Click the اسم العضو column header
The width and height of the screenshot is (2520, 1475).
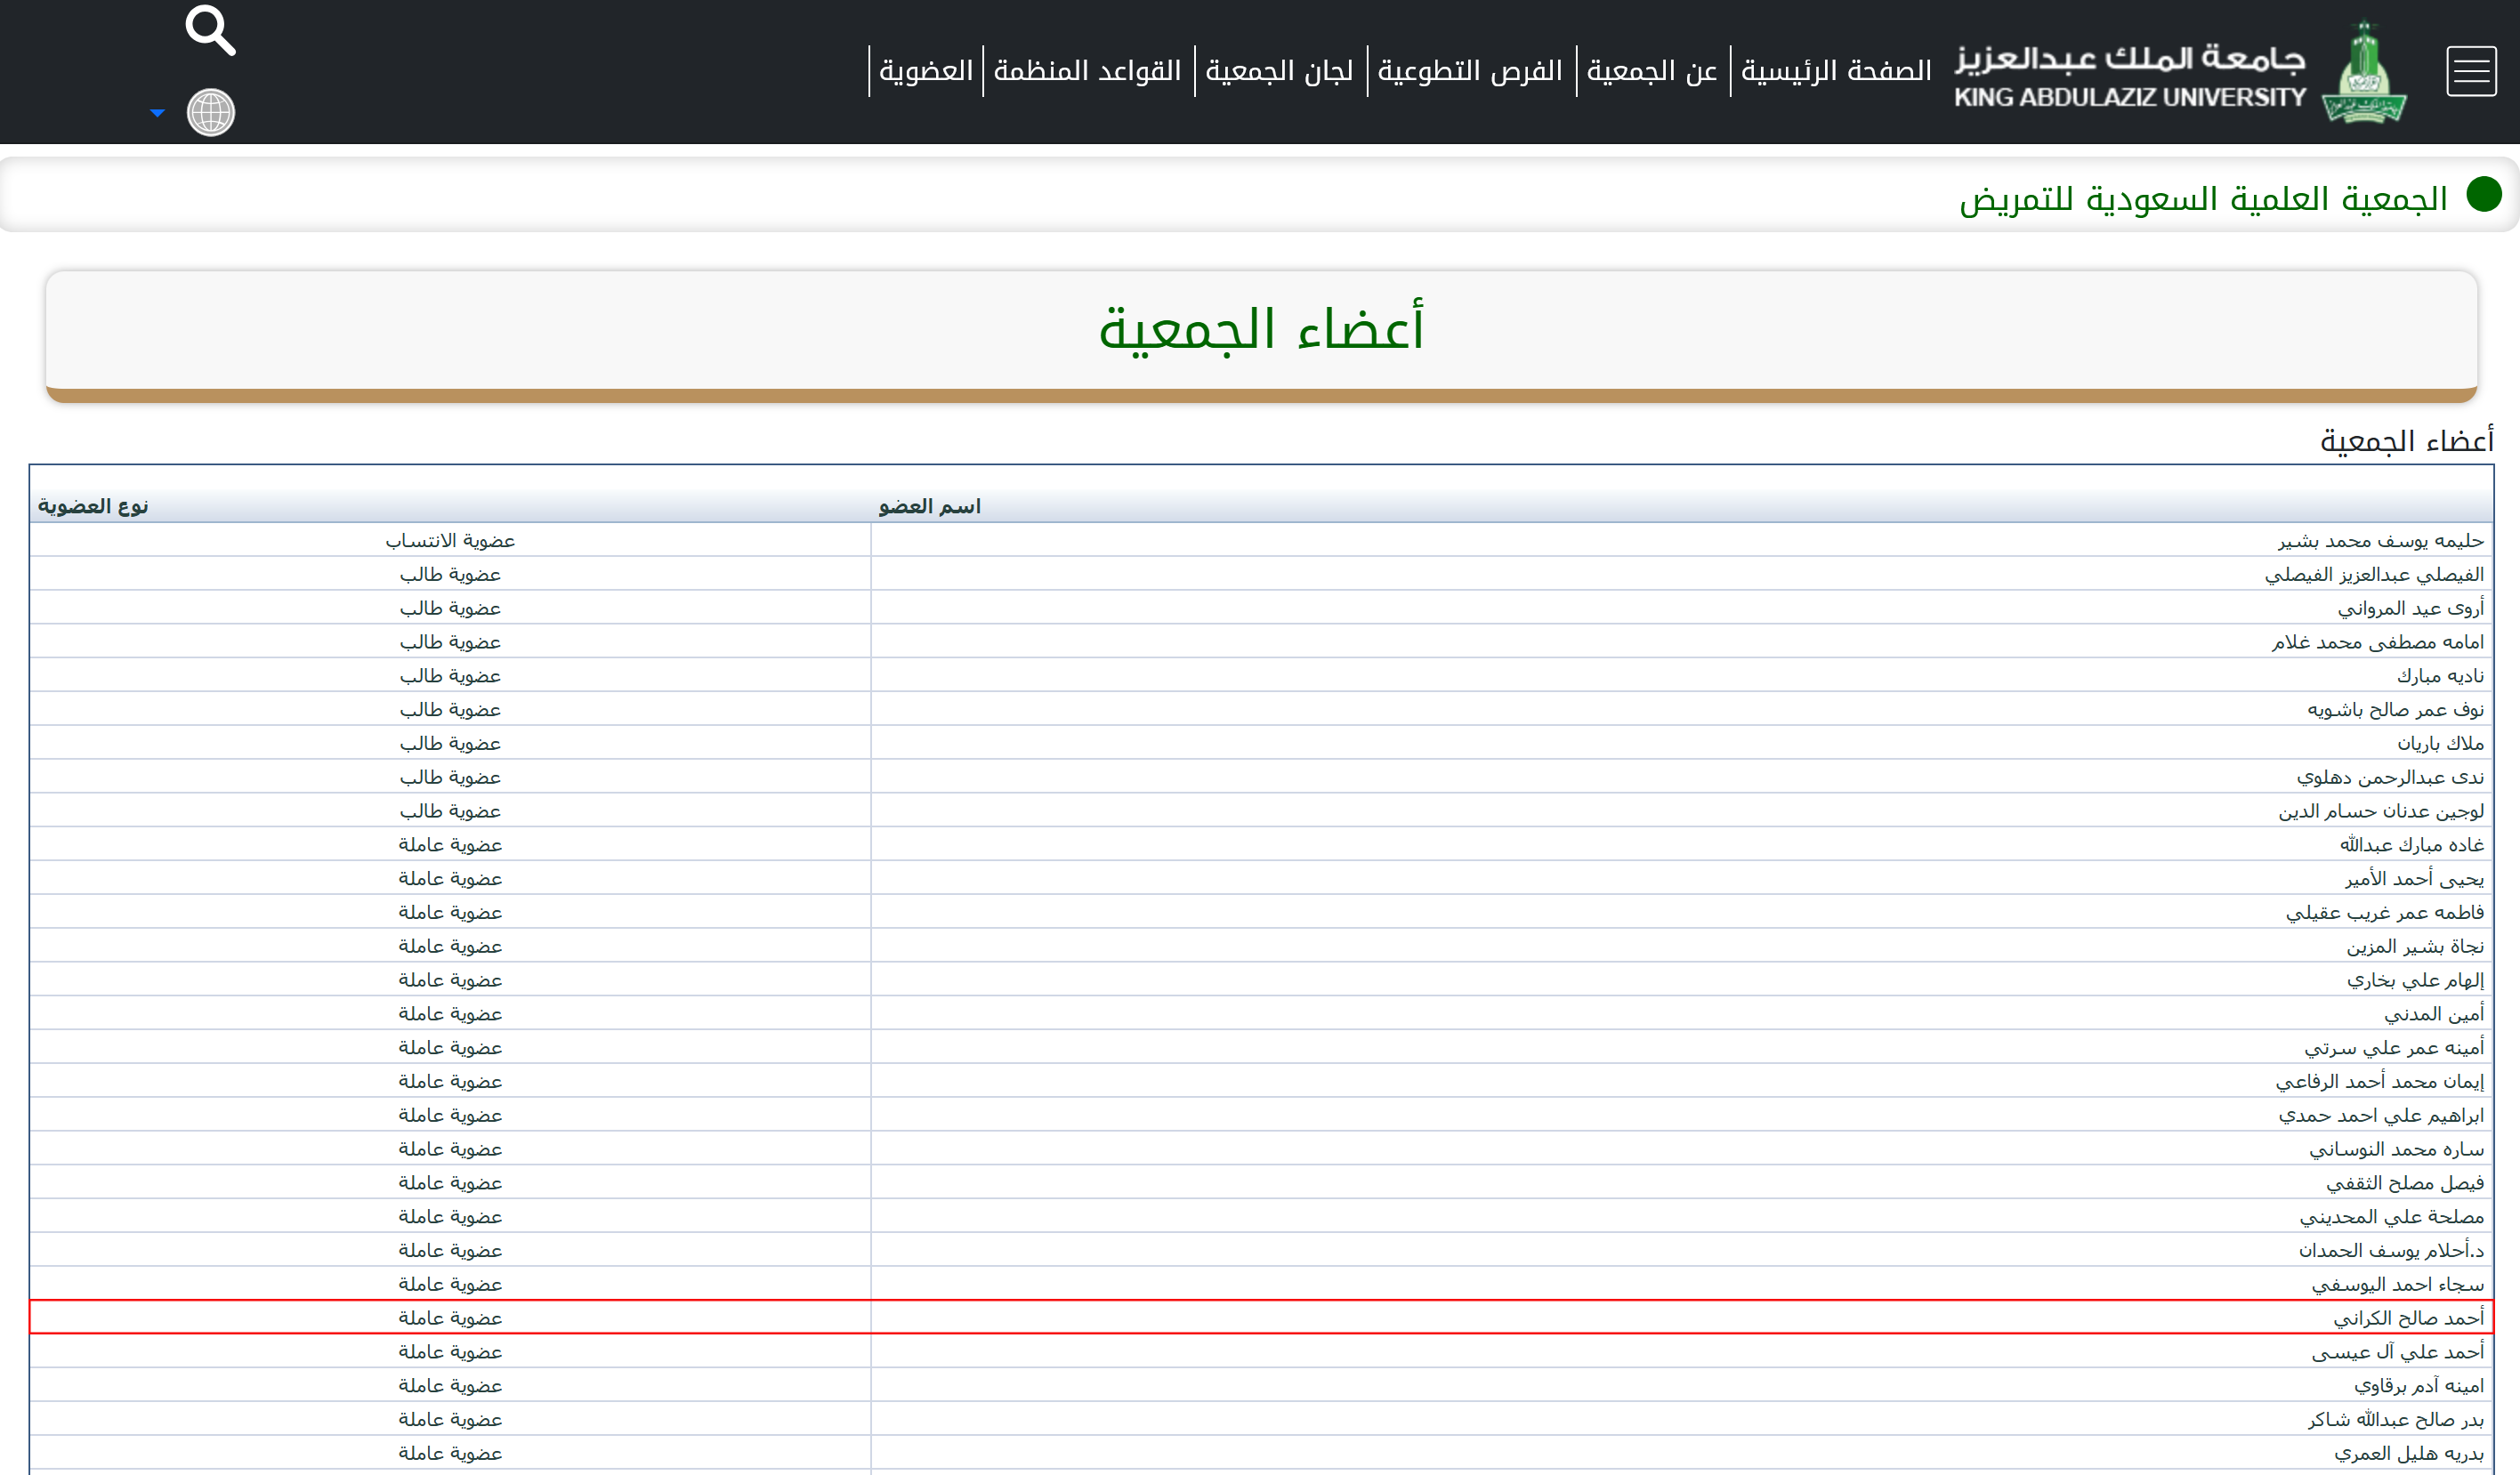tap(929, 506)
